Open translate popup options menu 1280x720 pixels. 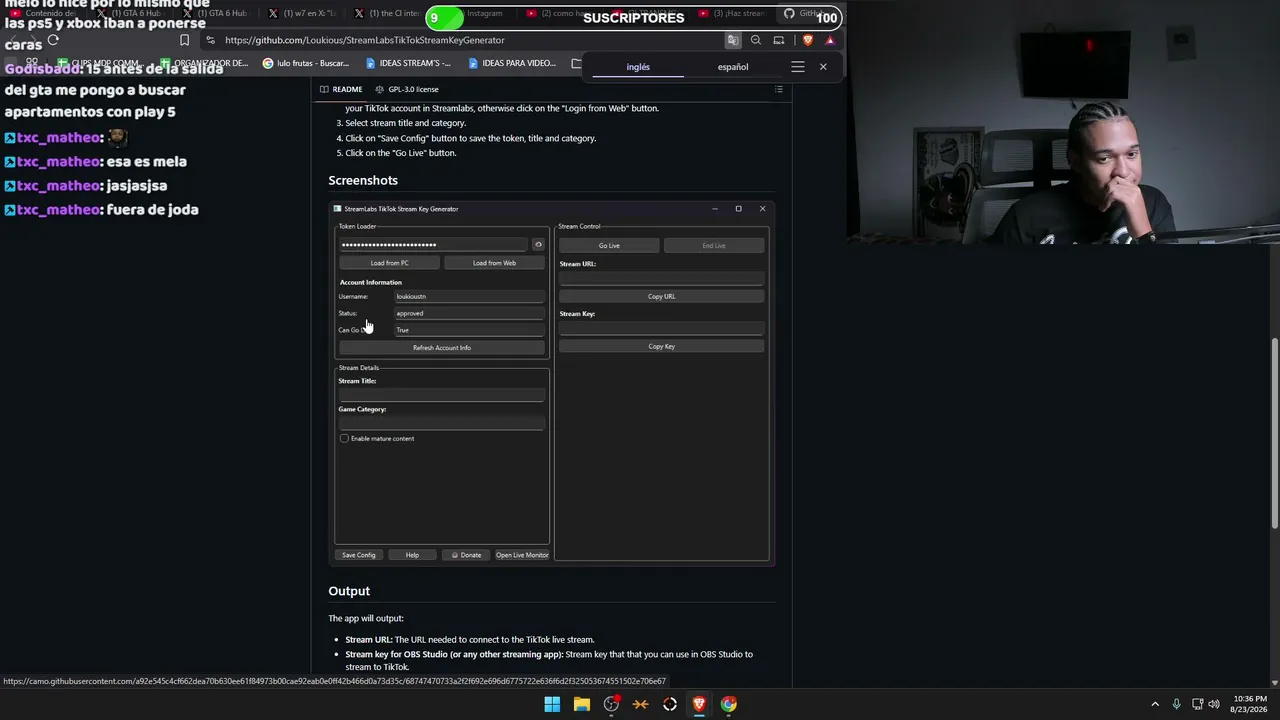click(x=797, y=67)
